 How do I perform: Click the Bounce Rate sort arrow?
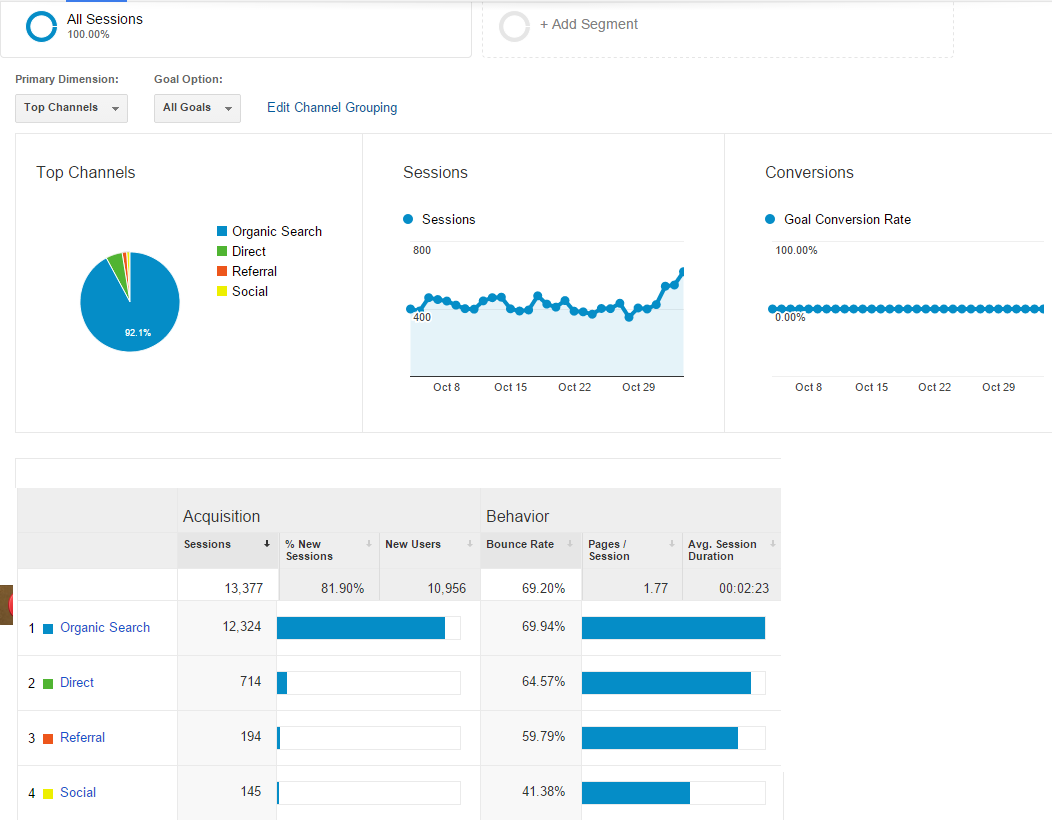(x=570, y=544)
